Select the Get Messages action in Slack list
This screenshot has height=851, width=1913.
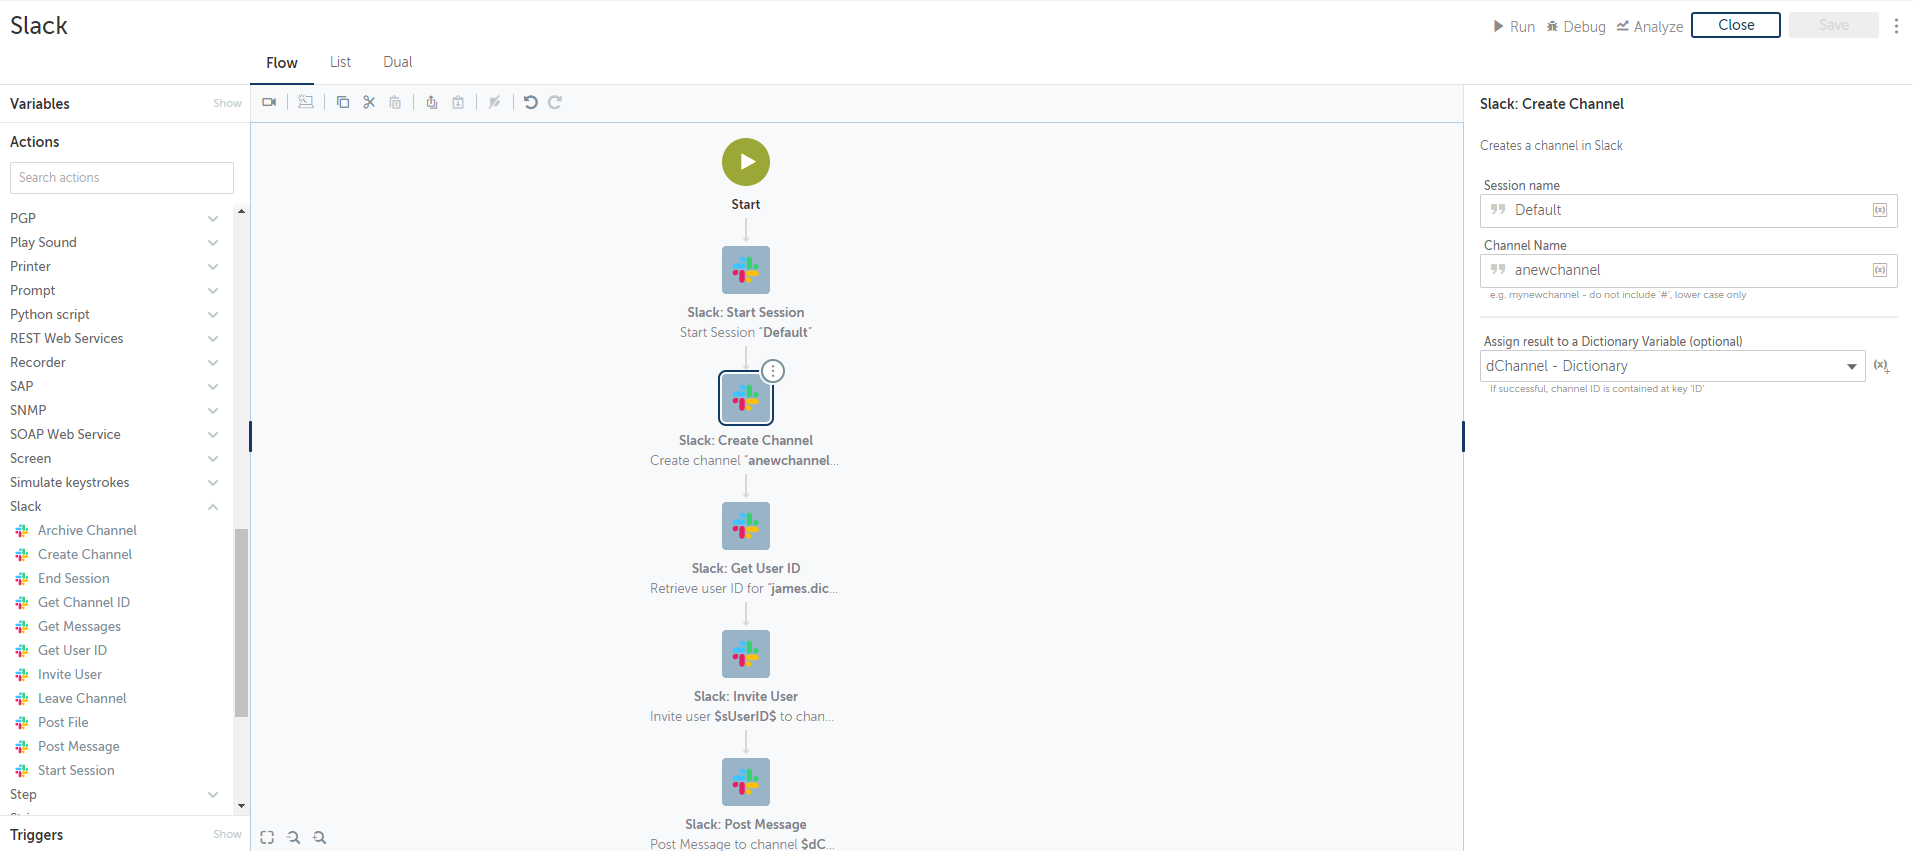click(x=79, y=626)
